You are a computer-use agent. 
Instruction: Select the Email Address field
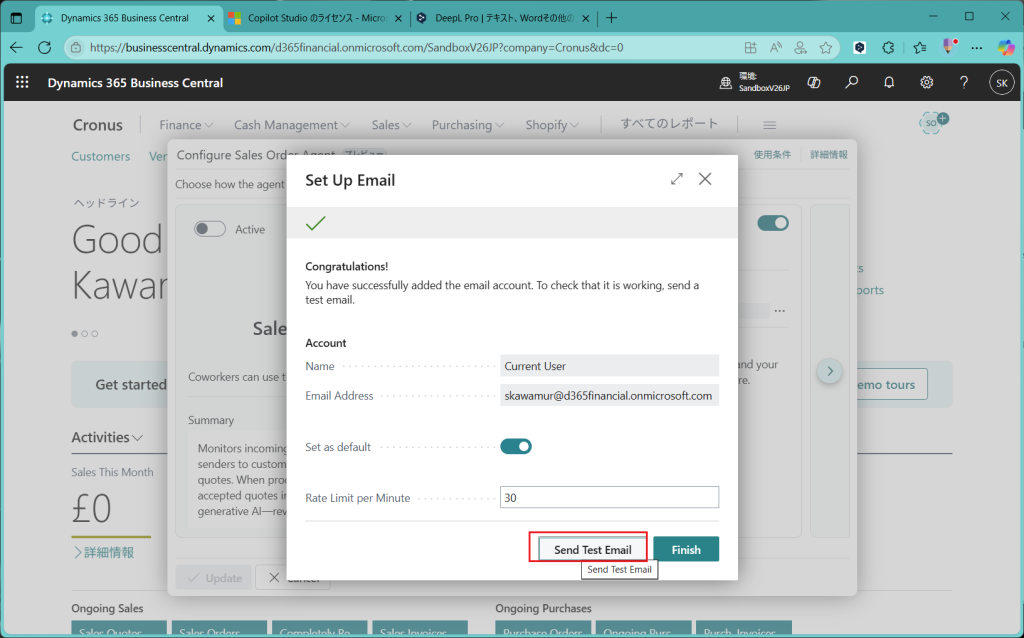point(609,396)
